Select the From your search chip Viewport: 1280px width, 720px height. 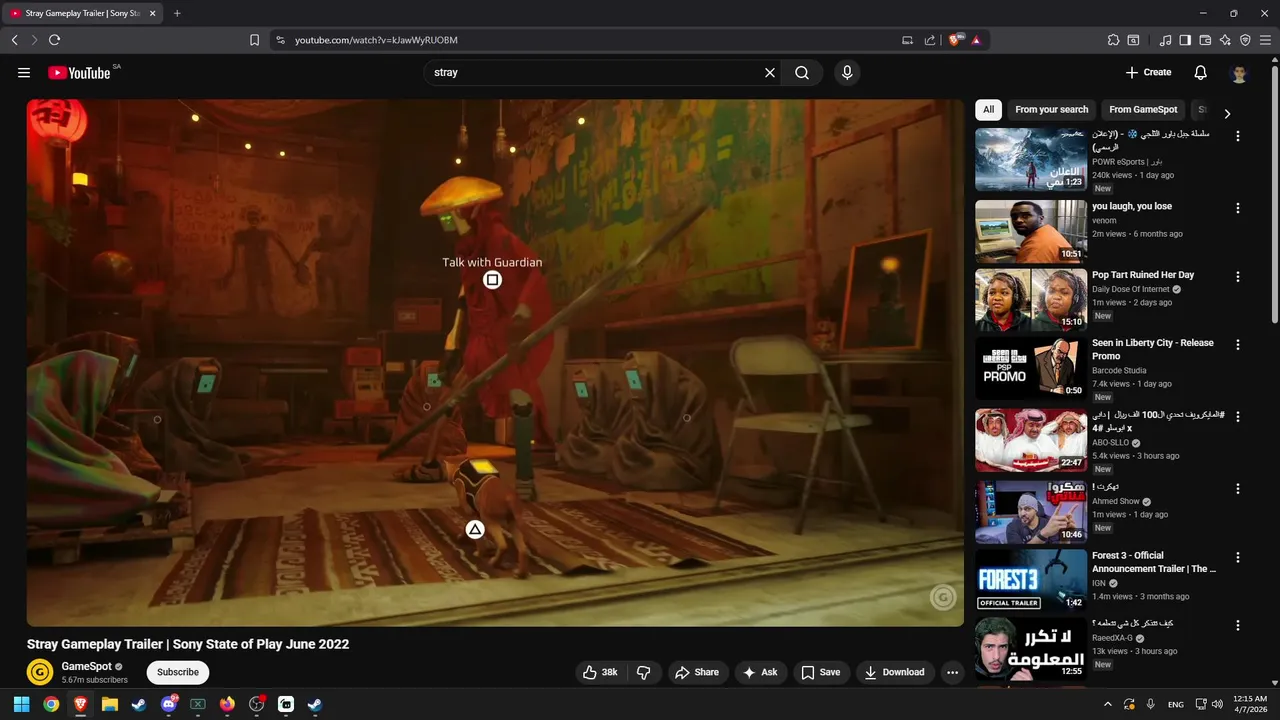tap(1051, 110)
